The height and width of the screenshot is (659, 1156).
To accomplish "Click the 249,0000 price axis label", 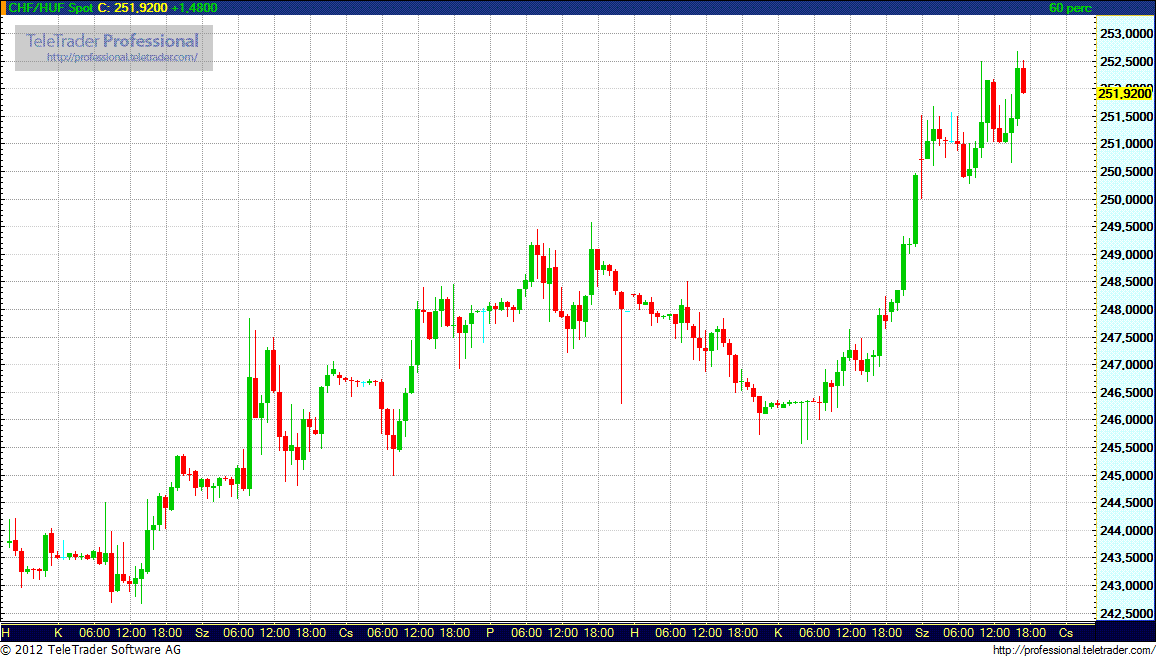I will pos(1126,254).
